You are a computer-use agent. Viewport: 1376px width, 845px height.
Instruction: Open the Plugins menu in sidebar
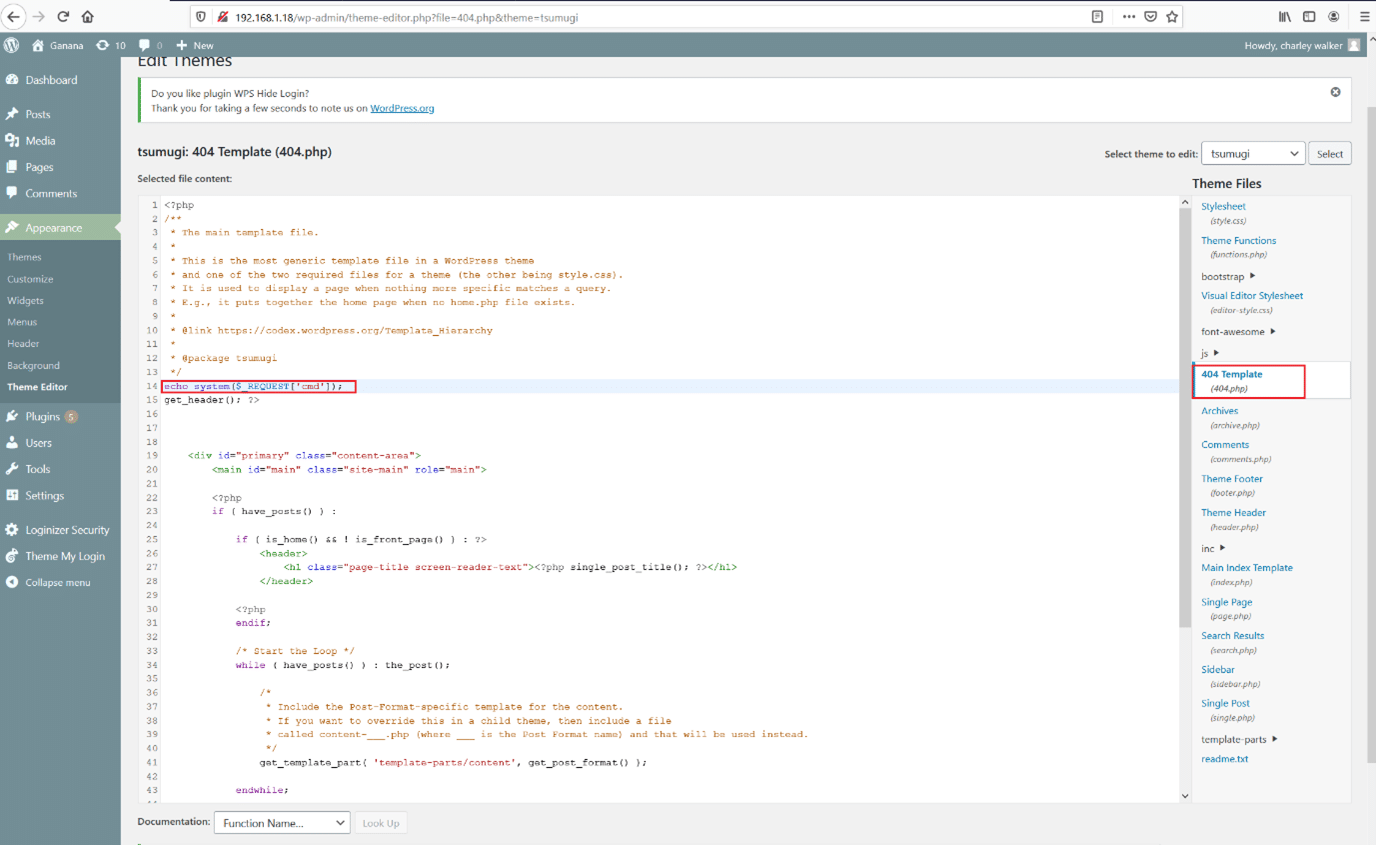pos(43,416)
